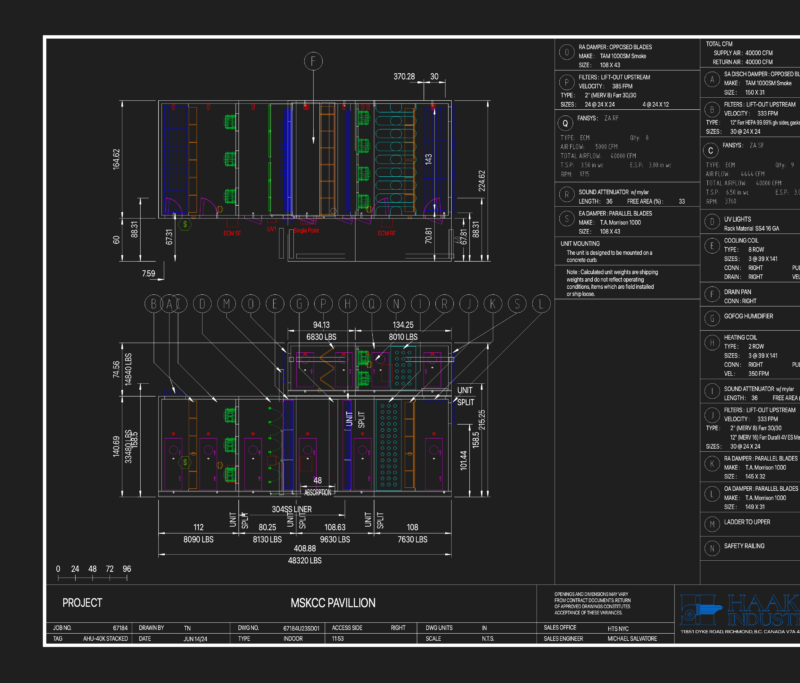The image size is (800, 683).
Task: Click circled J bubble in the callout row
Action: [x=468, y=304]
